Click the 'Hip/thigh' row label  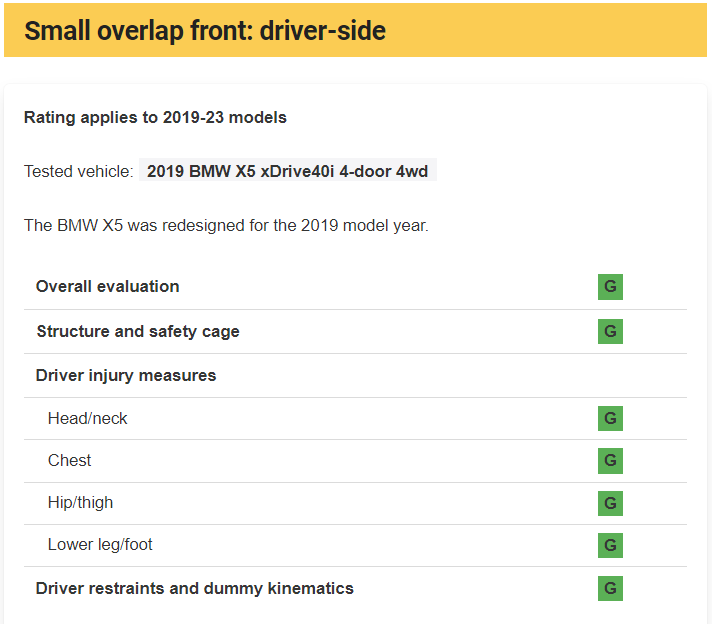click(80, 503)
